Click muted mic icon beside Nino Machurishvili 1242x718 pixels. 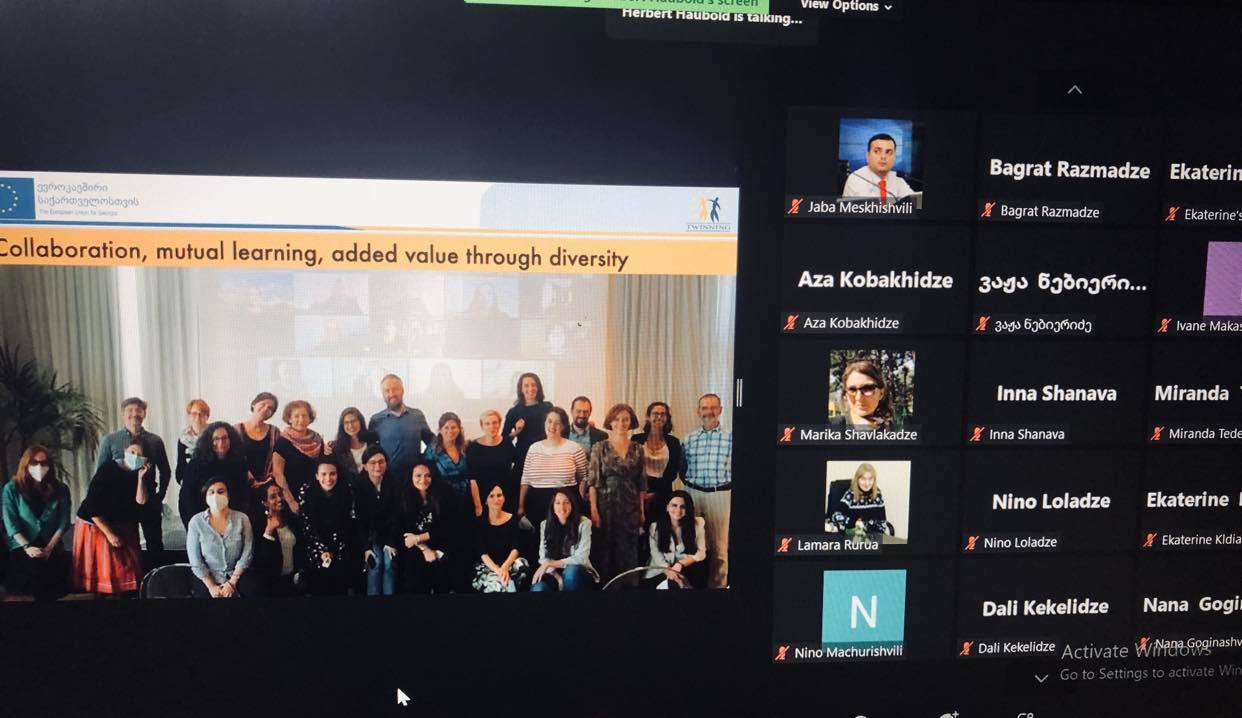click(x=782, y=653)
